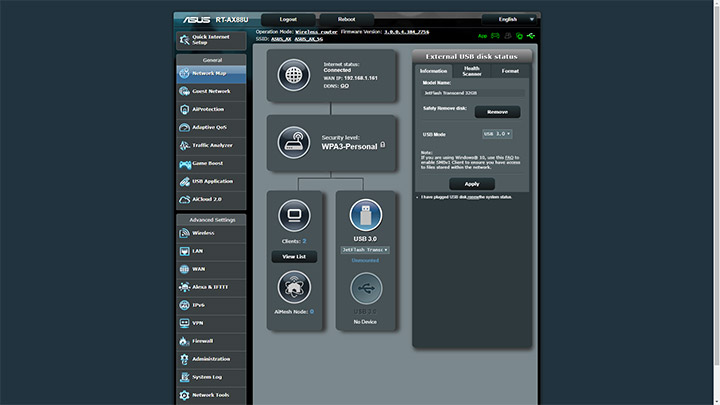The width and height of the screenshot is (720, 405).
Task: Click the USB status icon in header
Action: point(532,36)
